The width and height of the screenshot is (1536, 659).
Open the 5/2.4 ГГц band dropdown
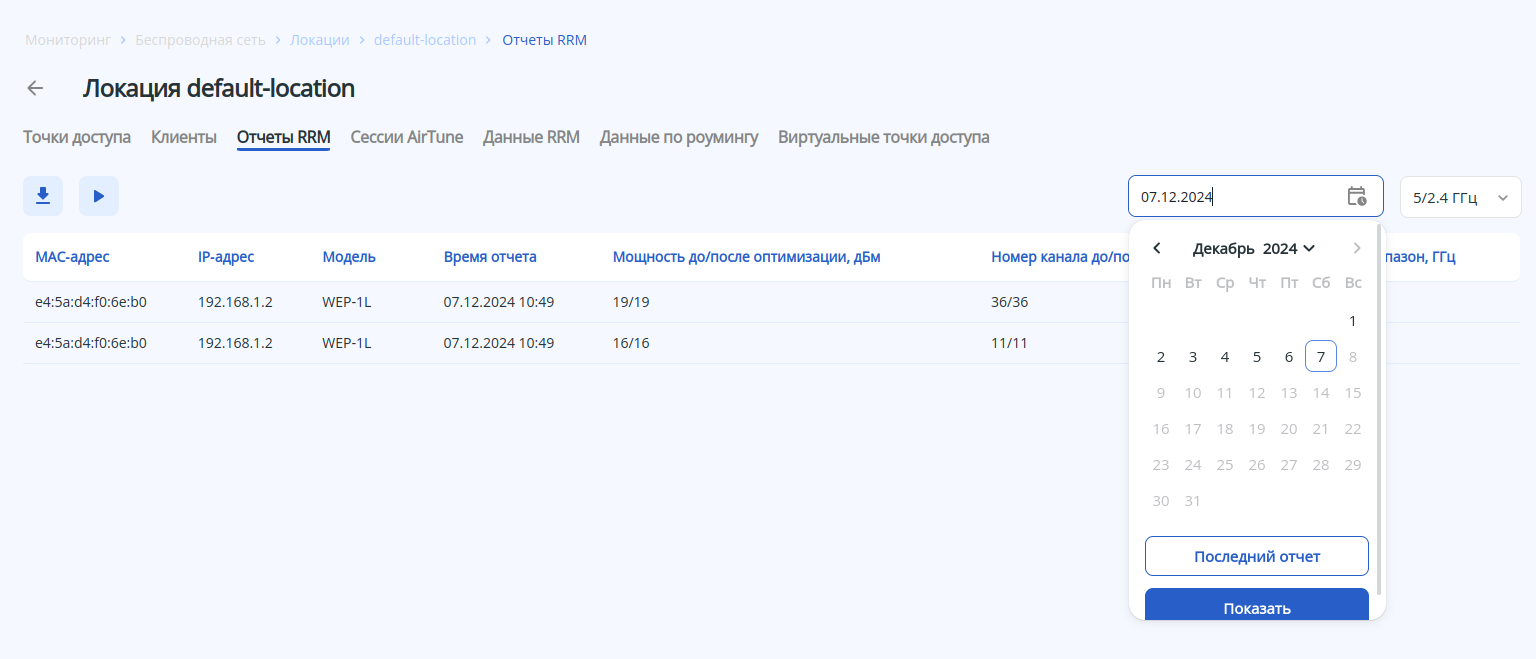[x=1460, y=197]
